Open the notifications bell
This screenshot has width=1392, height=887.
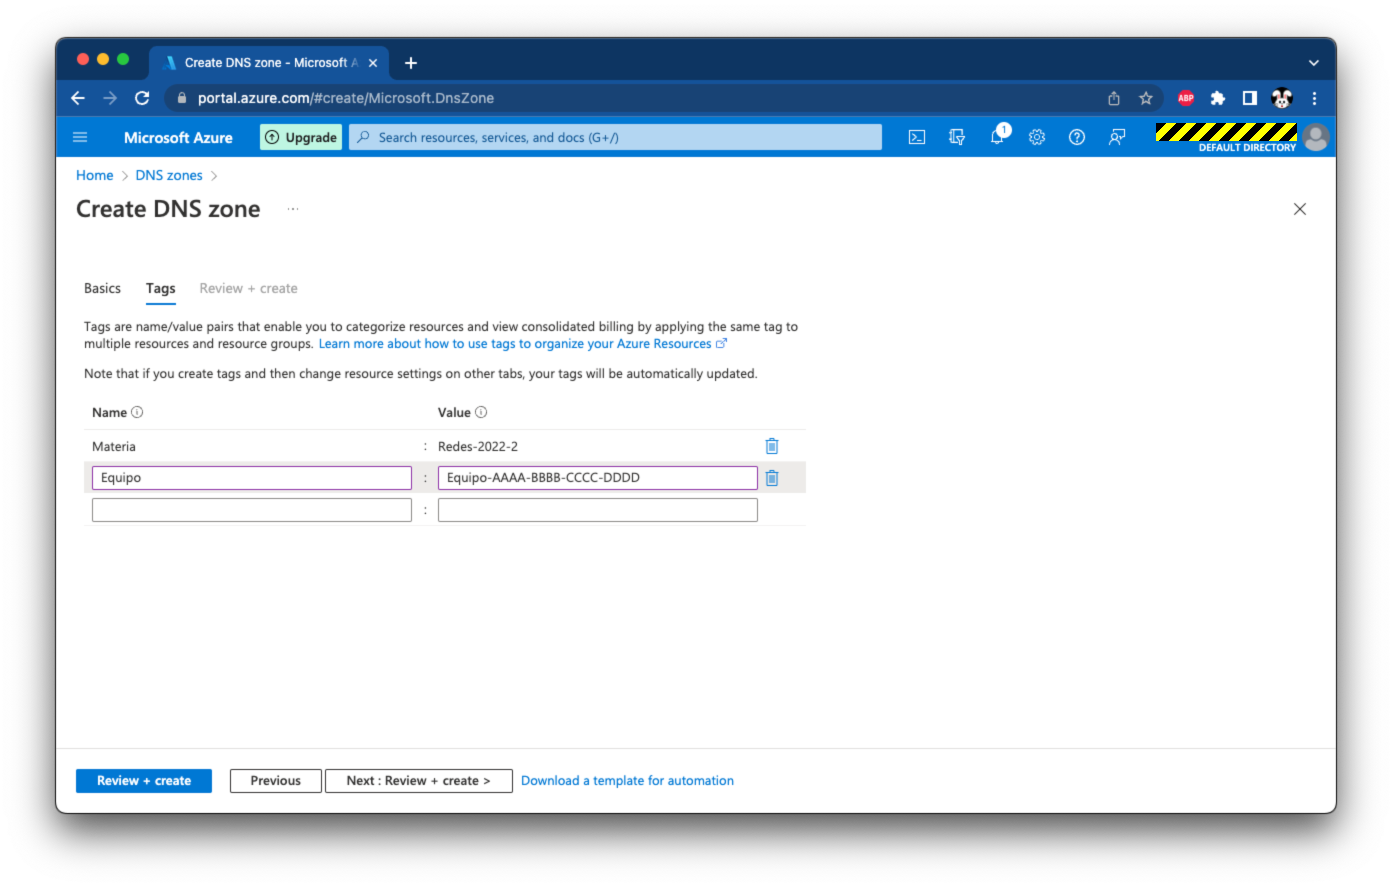pos(997,138)
